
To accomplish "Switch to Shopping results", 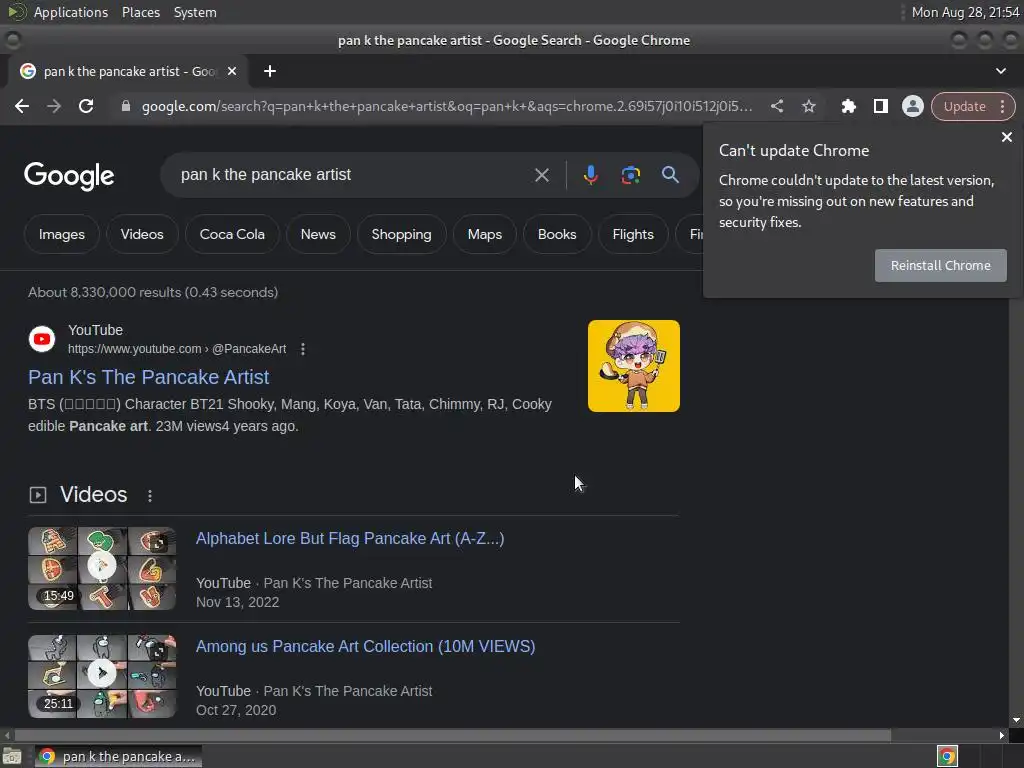I will coord(401,234).
